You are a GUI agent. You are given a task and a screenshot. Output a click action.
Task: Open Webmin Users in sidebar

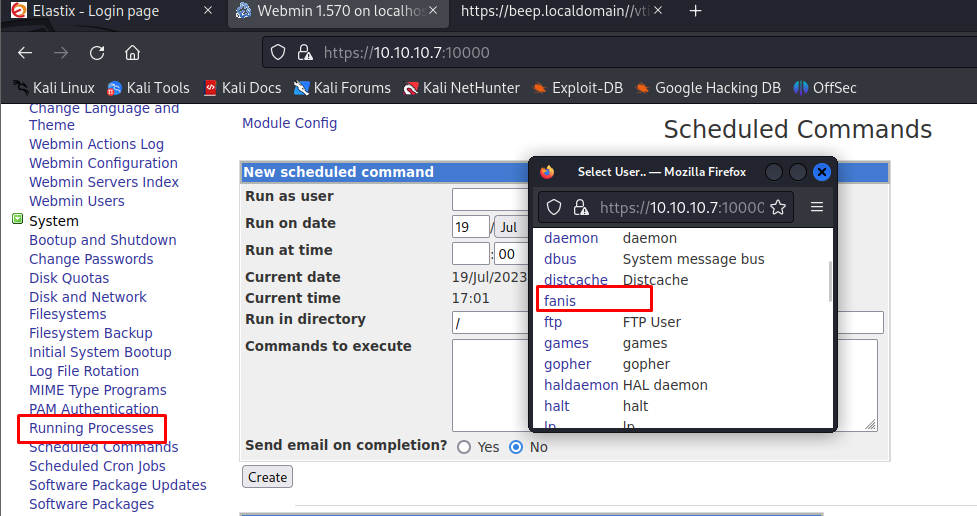[77, 201]
